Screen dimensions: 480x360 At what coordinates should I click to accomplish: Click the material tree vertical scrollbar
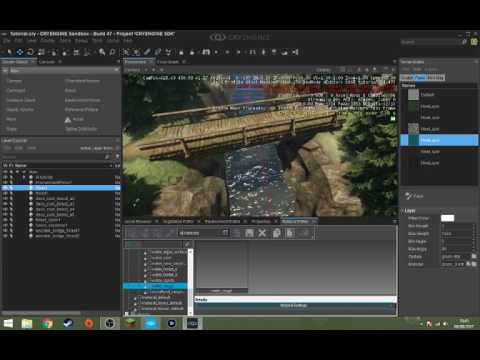tap(190, 282)
